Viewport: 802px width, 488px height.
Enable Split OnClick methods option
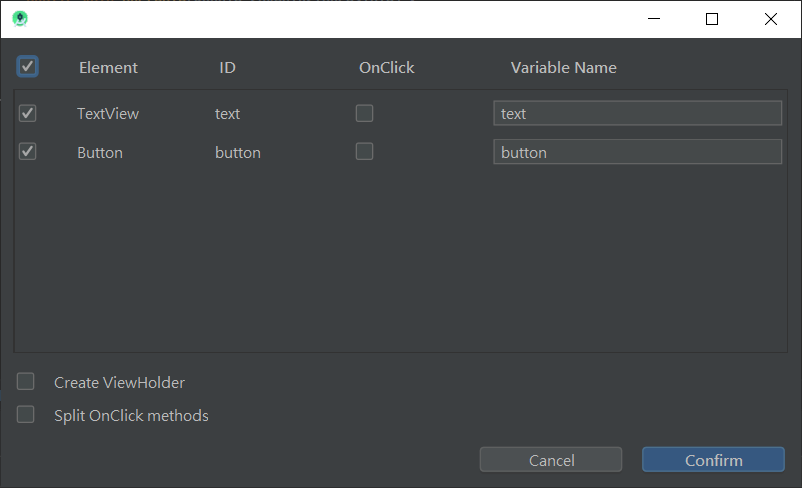26,415
